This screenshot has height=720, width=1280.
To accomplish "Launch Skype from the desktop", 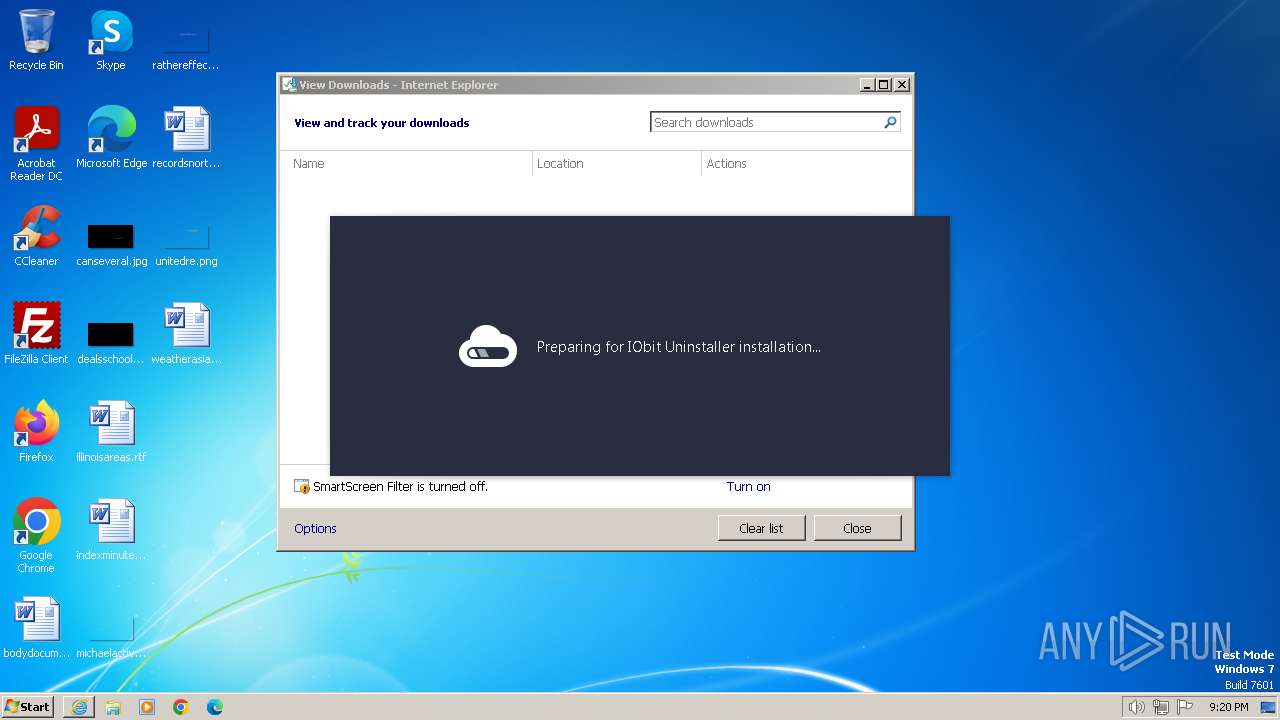I will [110, 40].
